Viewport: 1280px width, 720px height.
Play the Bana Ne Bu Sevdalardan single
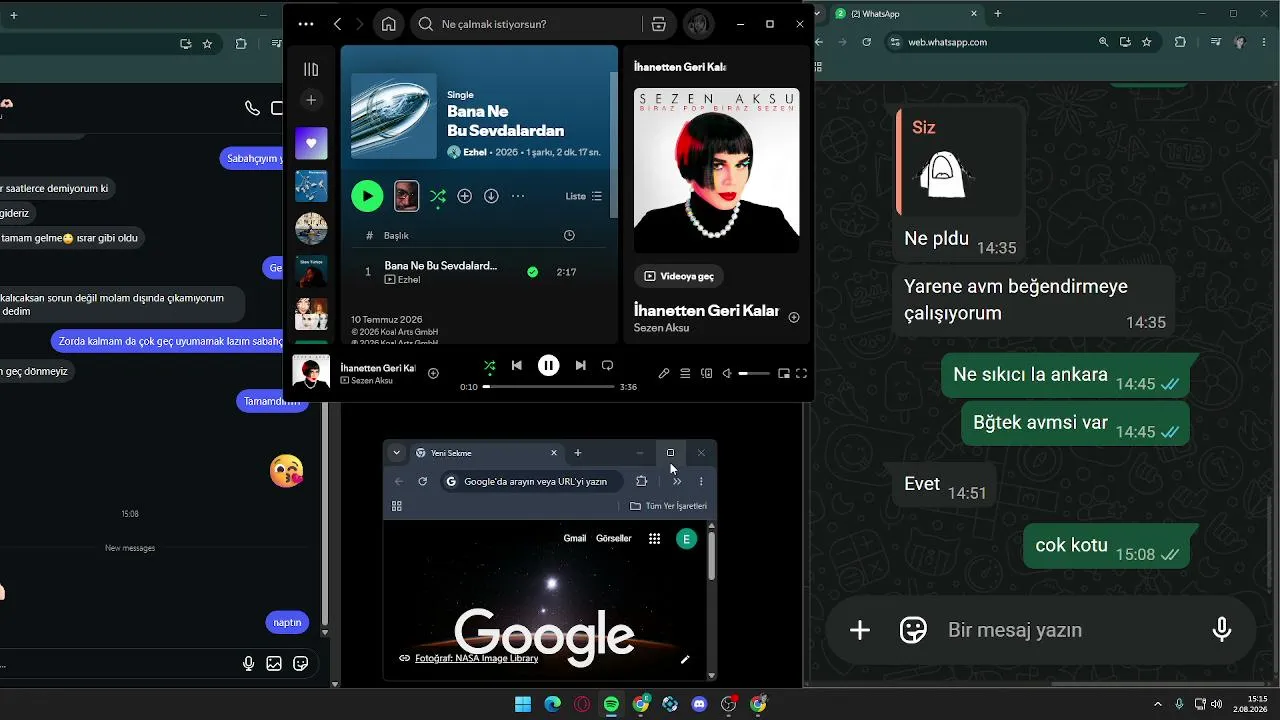tap(367, 196)
